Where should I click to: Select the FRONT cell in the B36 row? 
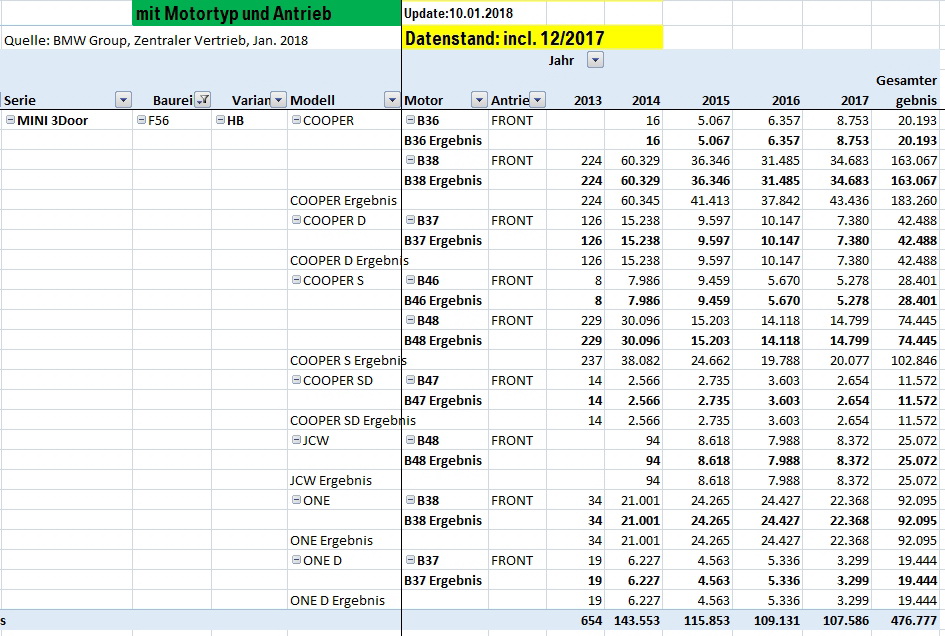tap(512, 121)
